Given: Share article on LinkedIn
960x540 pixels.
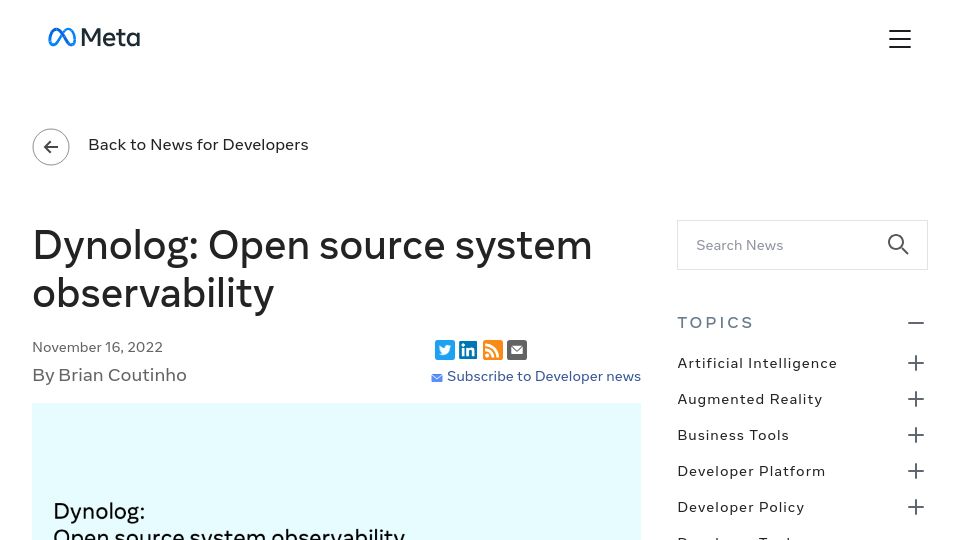Looking at the screenshot, I should [x=468, y=350].
